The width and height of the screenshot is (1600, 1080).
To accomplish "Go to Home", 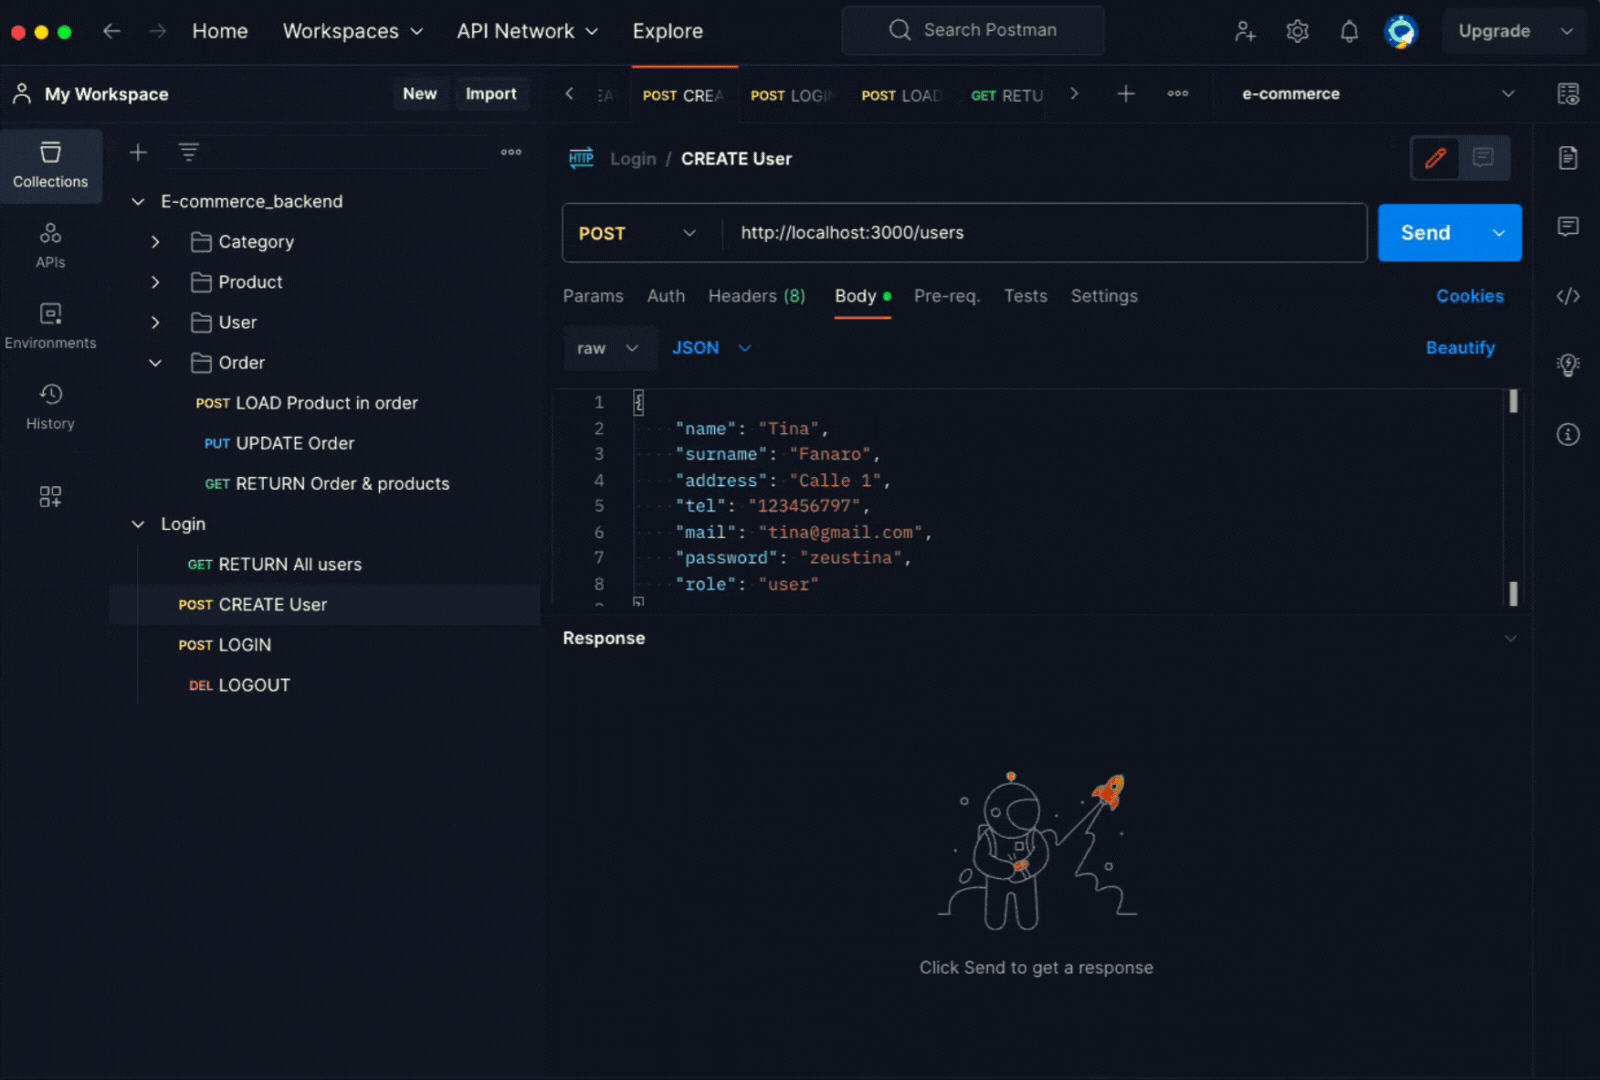I will [220, 31].
